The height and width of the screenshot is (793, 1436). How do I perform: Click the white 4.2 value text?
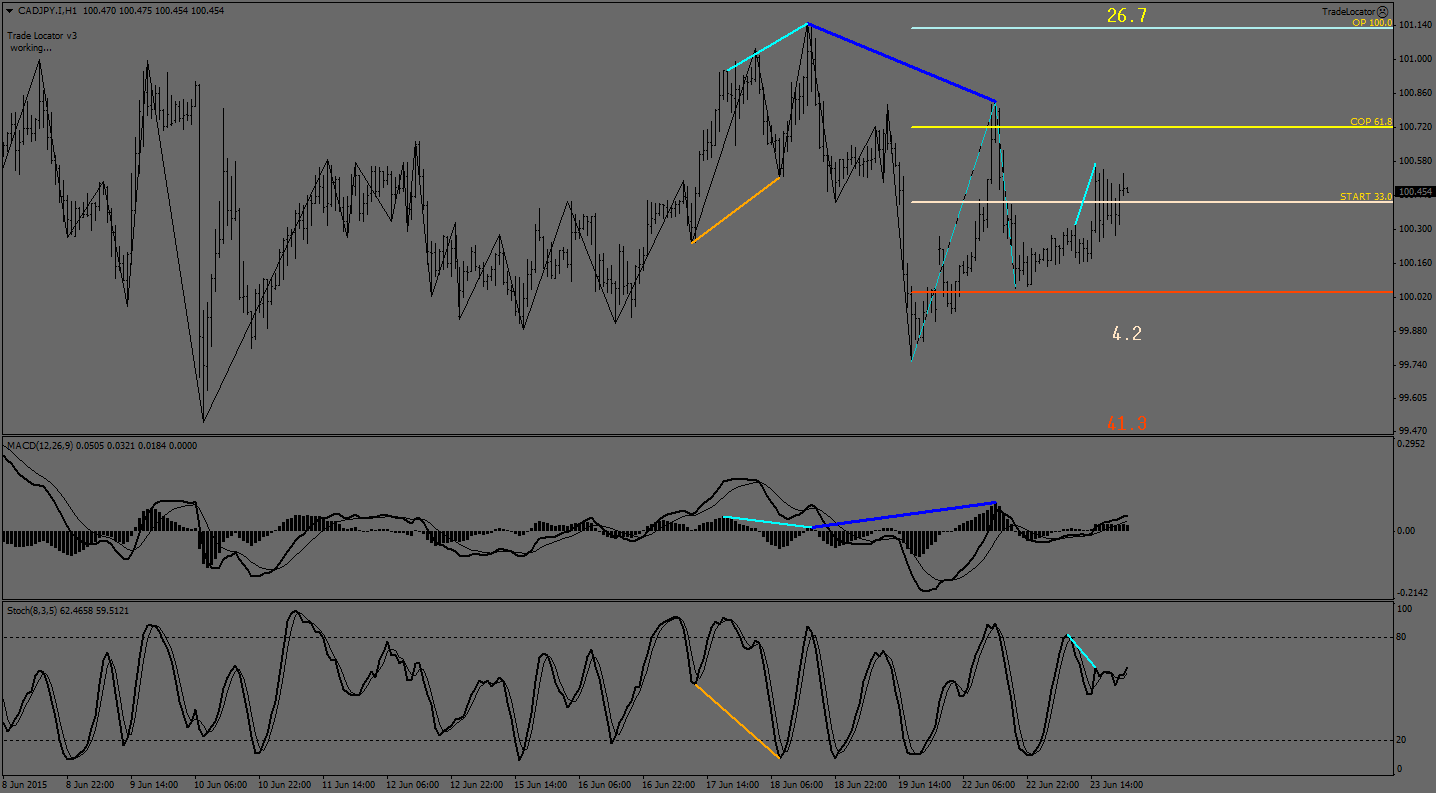tap(1126, 334)
